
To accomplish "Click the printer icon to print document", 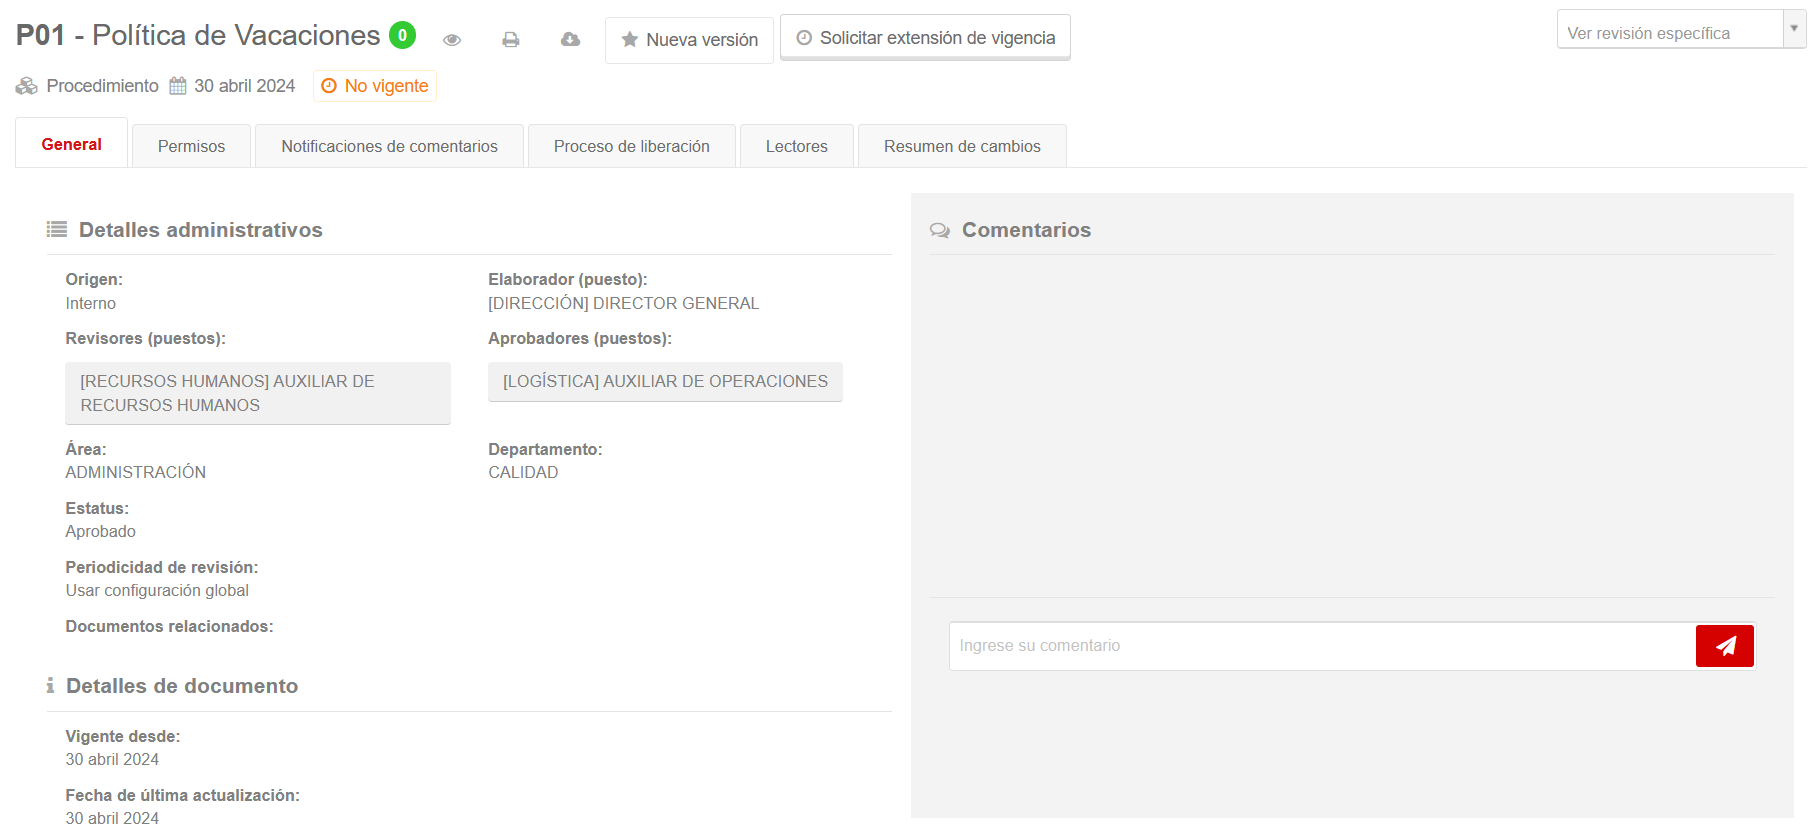I will [x=511, y=40].
